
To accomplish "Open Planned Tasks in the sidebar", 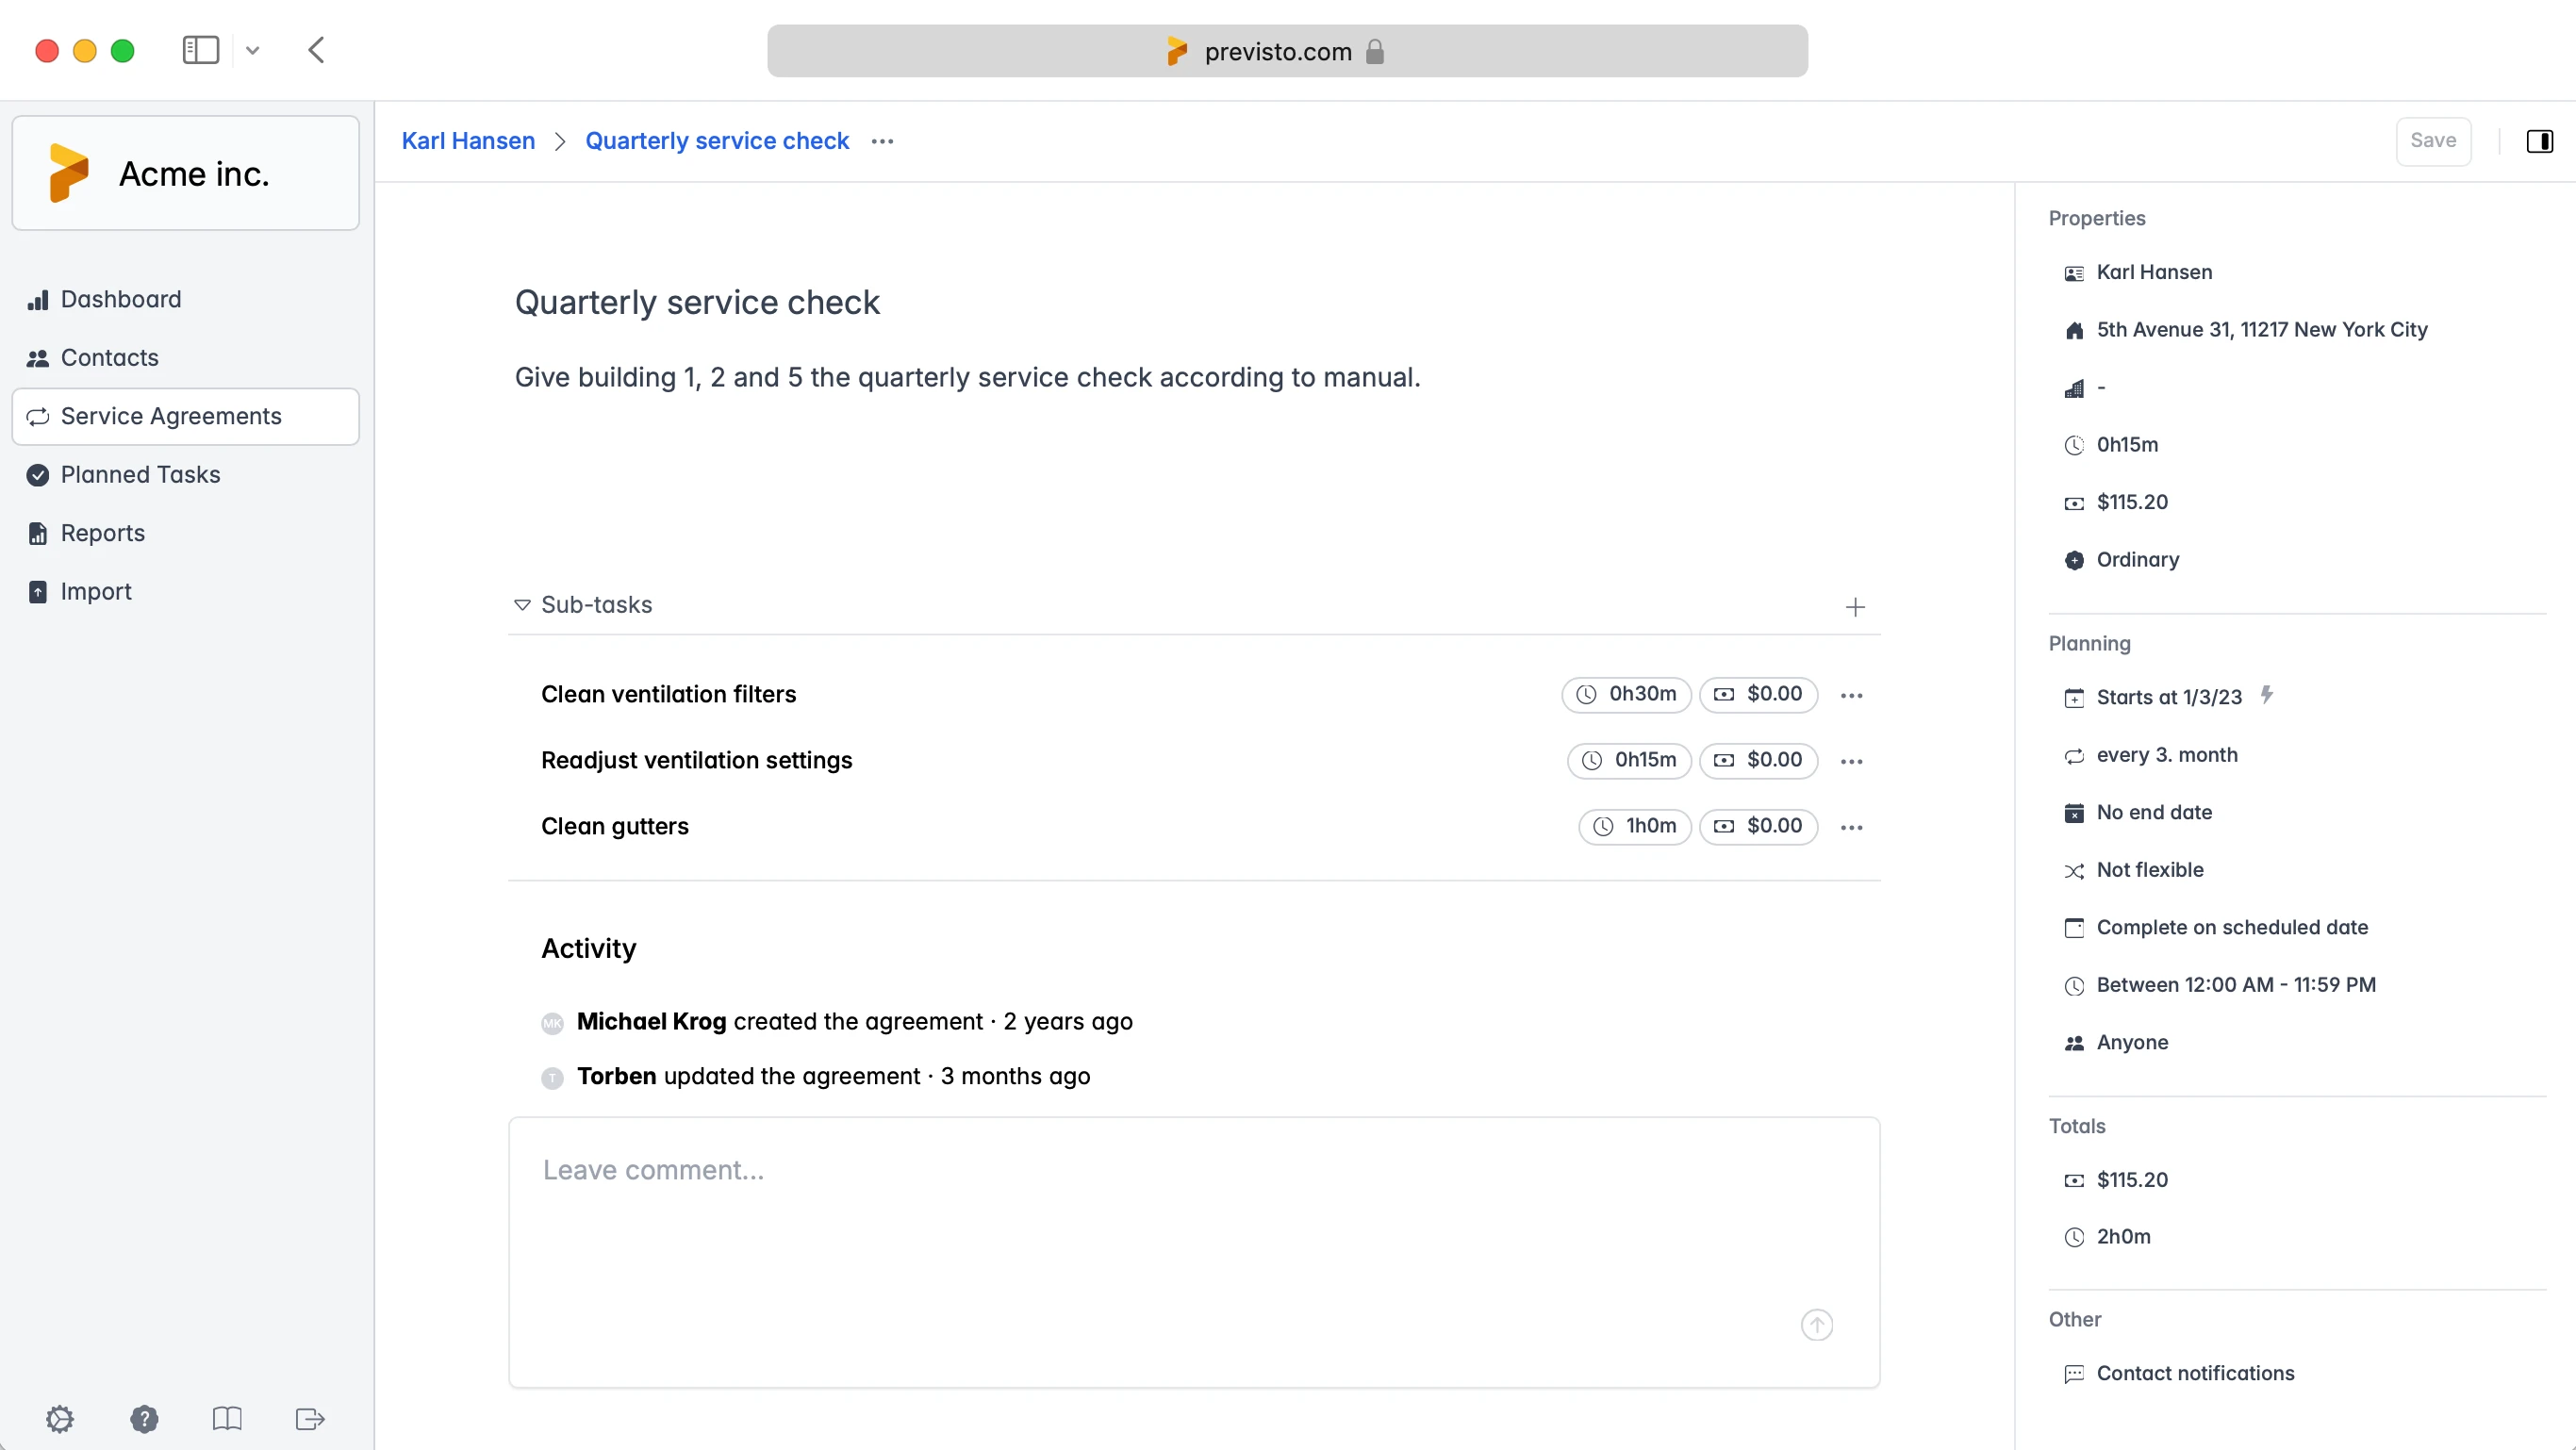I will click(x=140, y=475).
